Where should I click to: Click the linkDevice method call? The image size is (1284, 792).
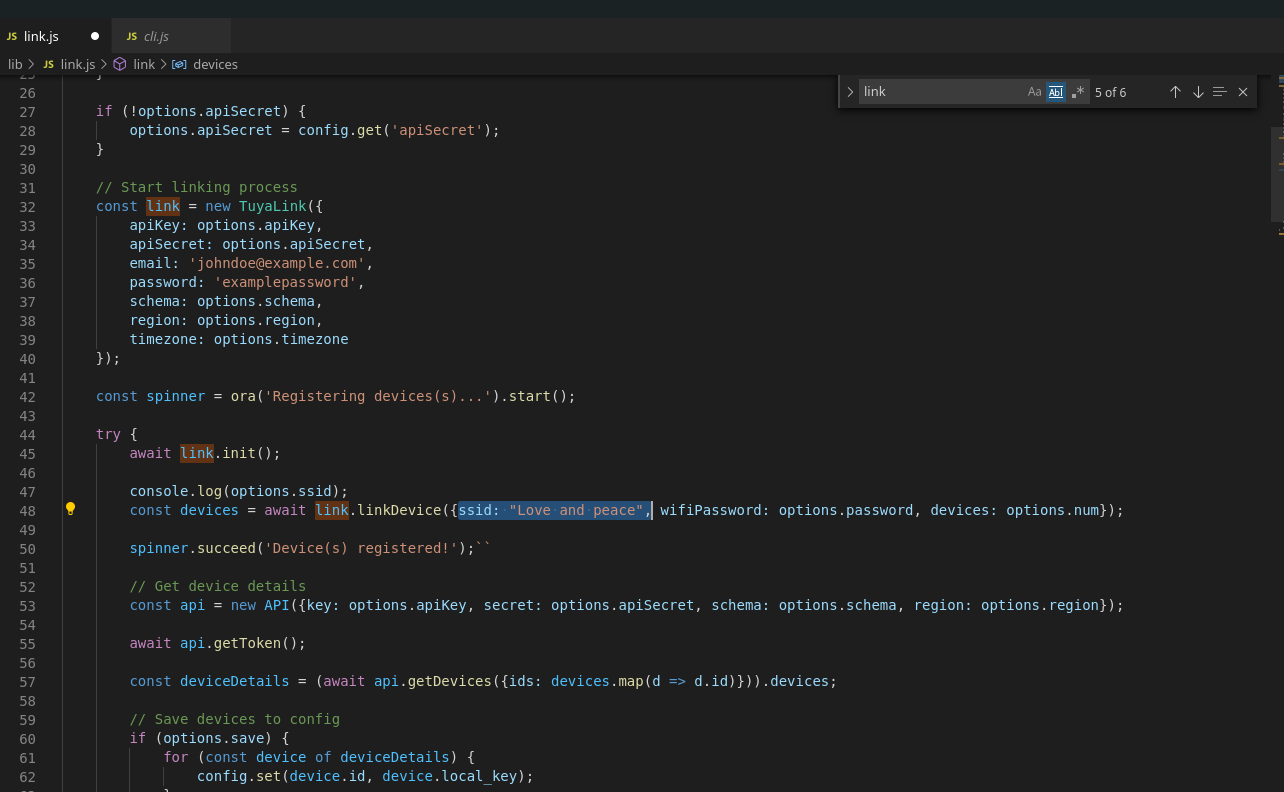399,510
